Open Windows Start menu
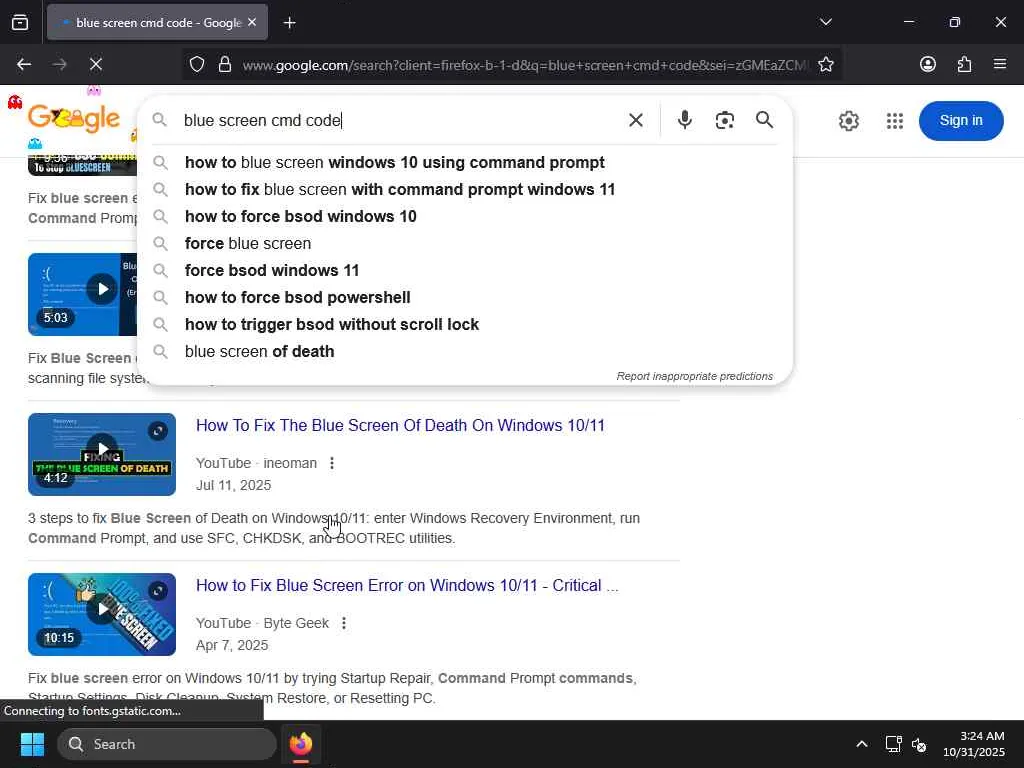This screenshot has height=768, width=1024. [x=32, y=744]
